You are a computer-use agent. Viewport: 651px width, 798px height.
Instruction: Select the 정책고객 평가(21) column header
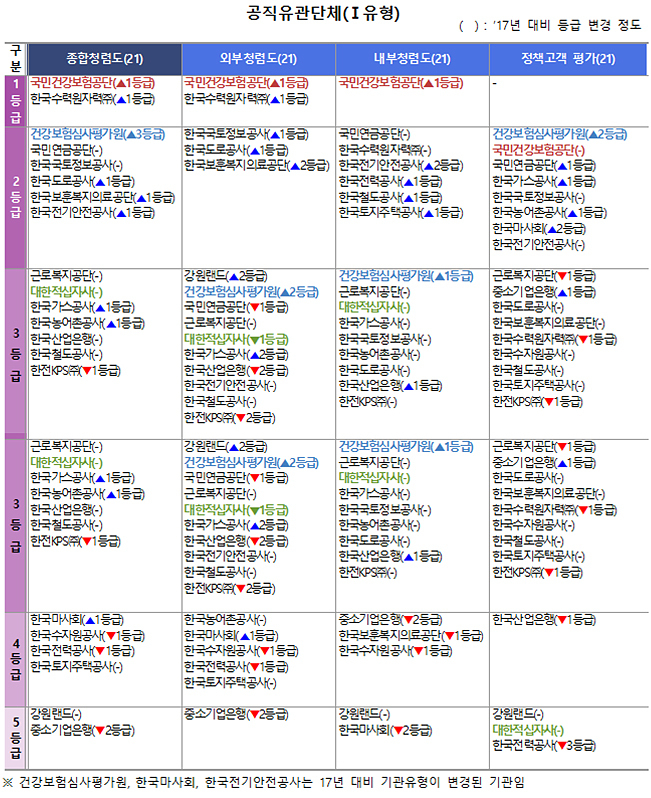tap(569, 59)
